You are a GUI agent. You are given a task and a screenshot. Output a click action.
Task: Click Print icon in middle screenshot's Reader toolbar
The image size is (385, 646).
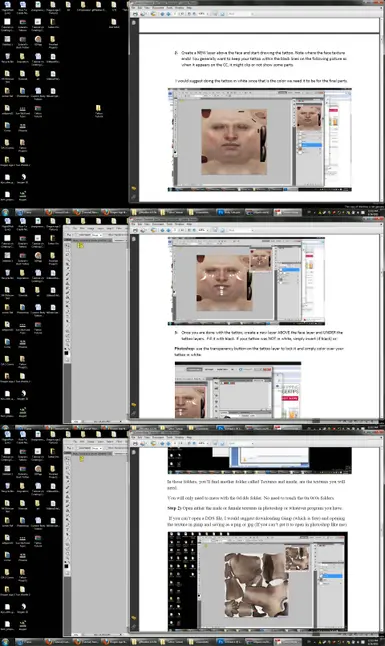(135, 230)
